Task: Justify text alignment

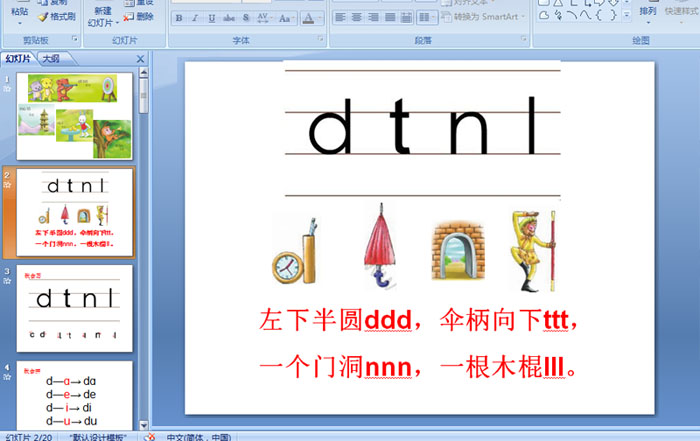Action: [390, 17]
